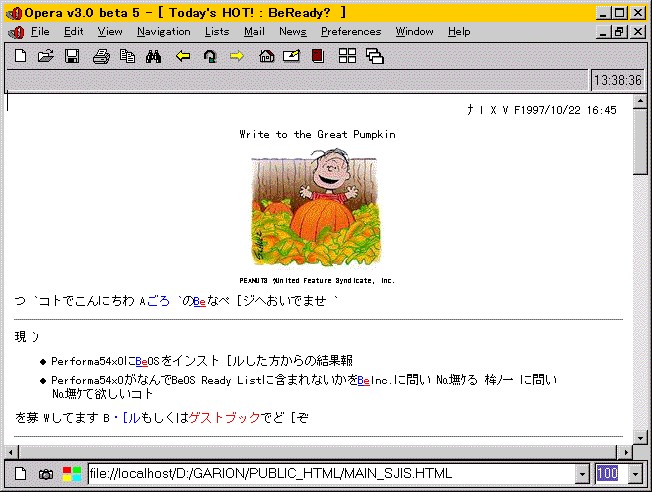Save the page with the floppy disk icon
Image resolution: width=652 pixels, height=492 pixels.
click(72, 57)
